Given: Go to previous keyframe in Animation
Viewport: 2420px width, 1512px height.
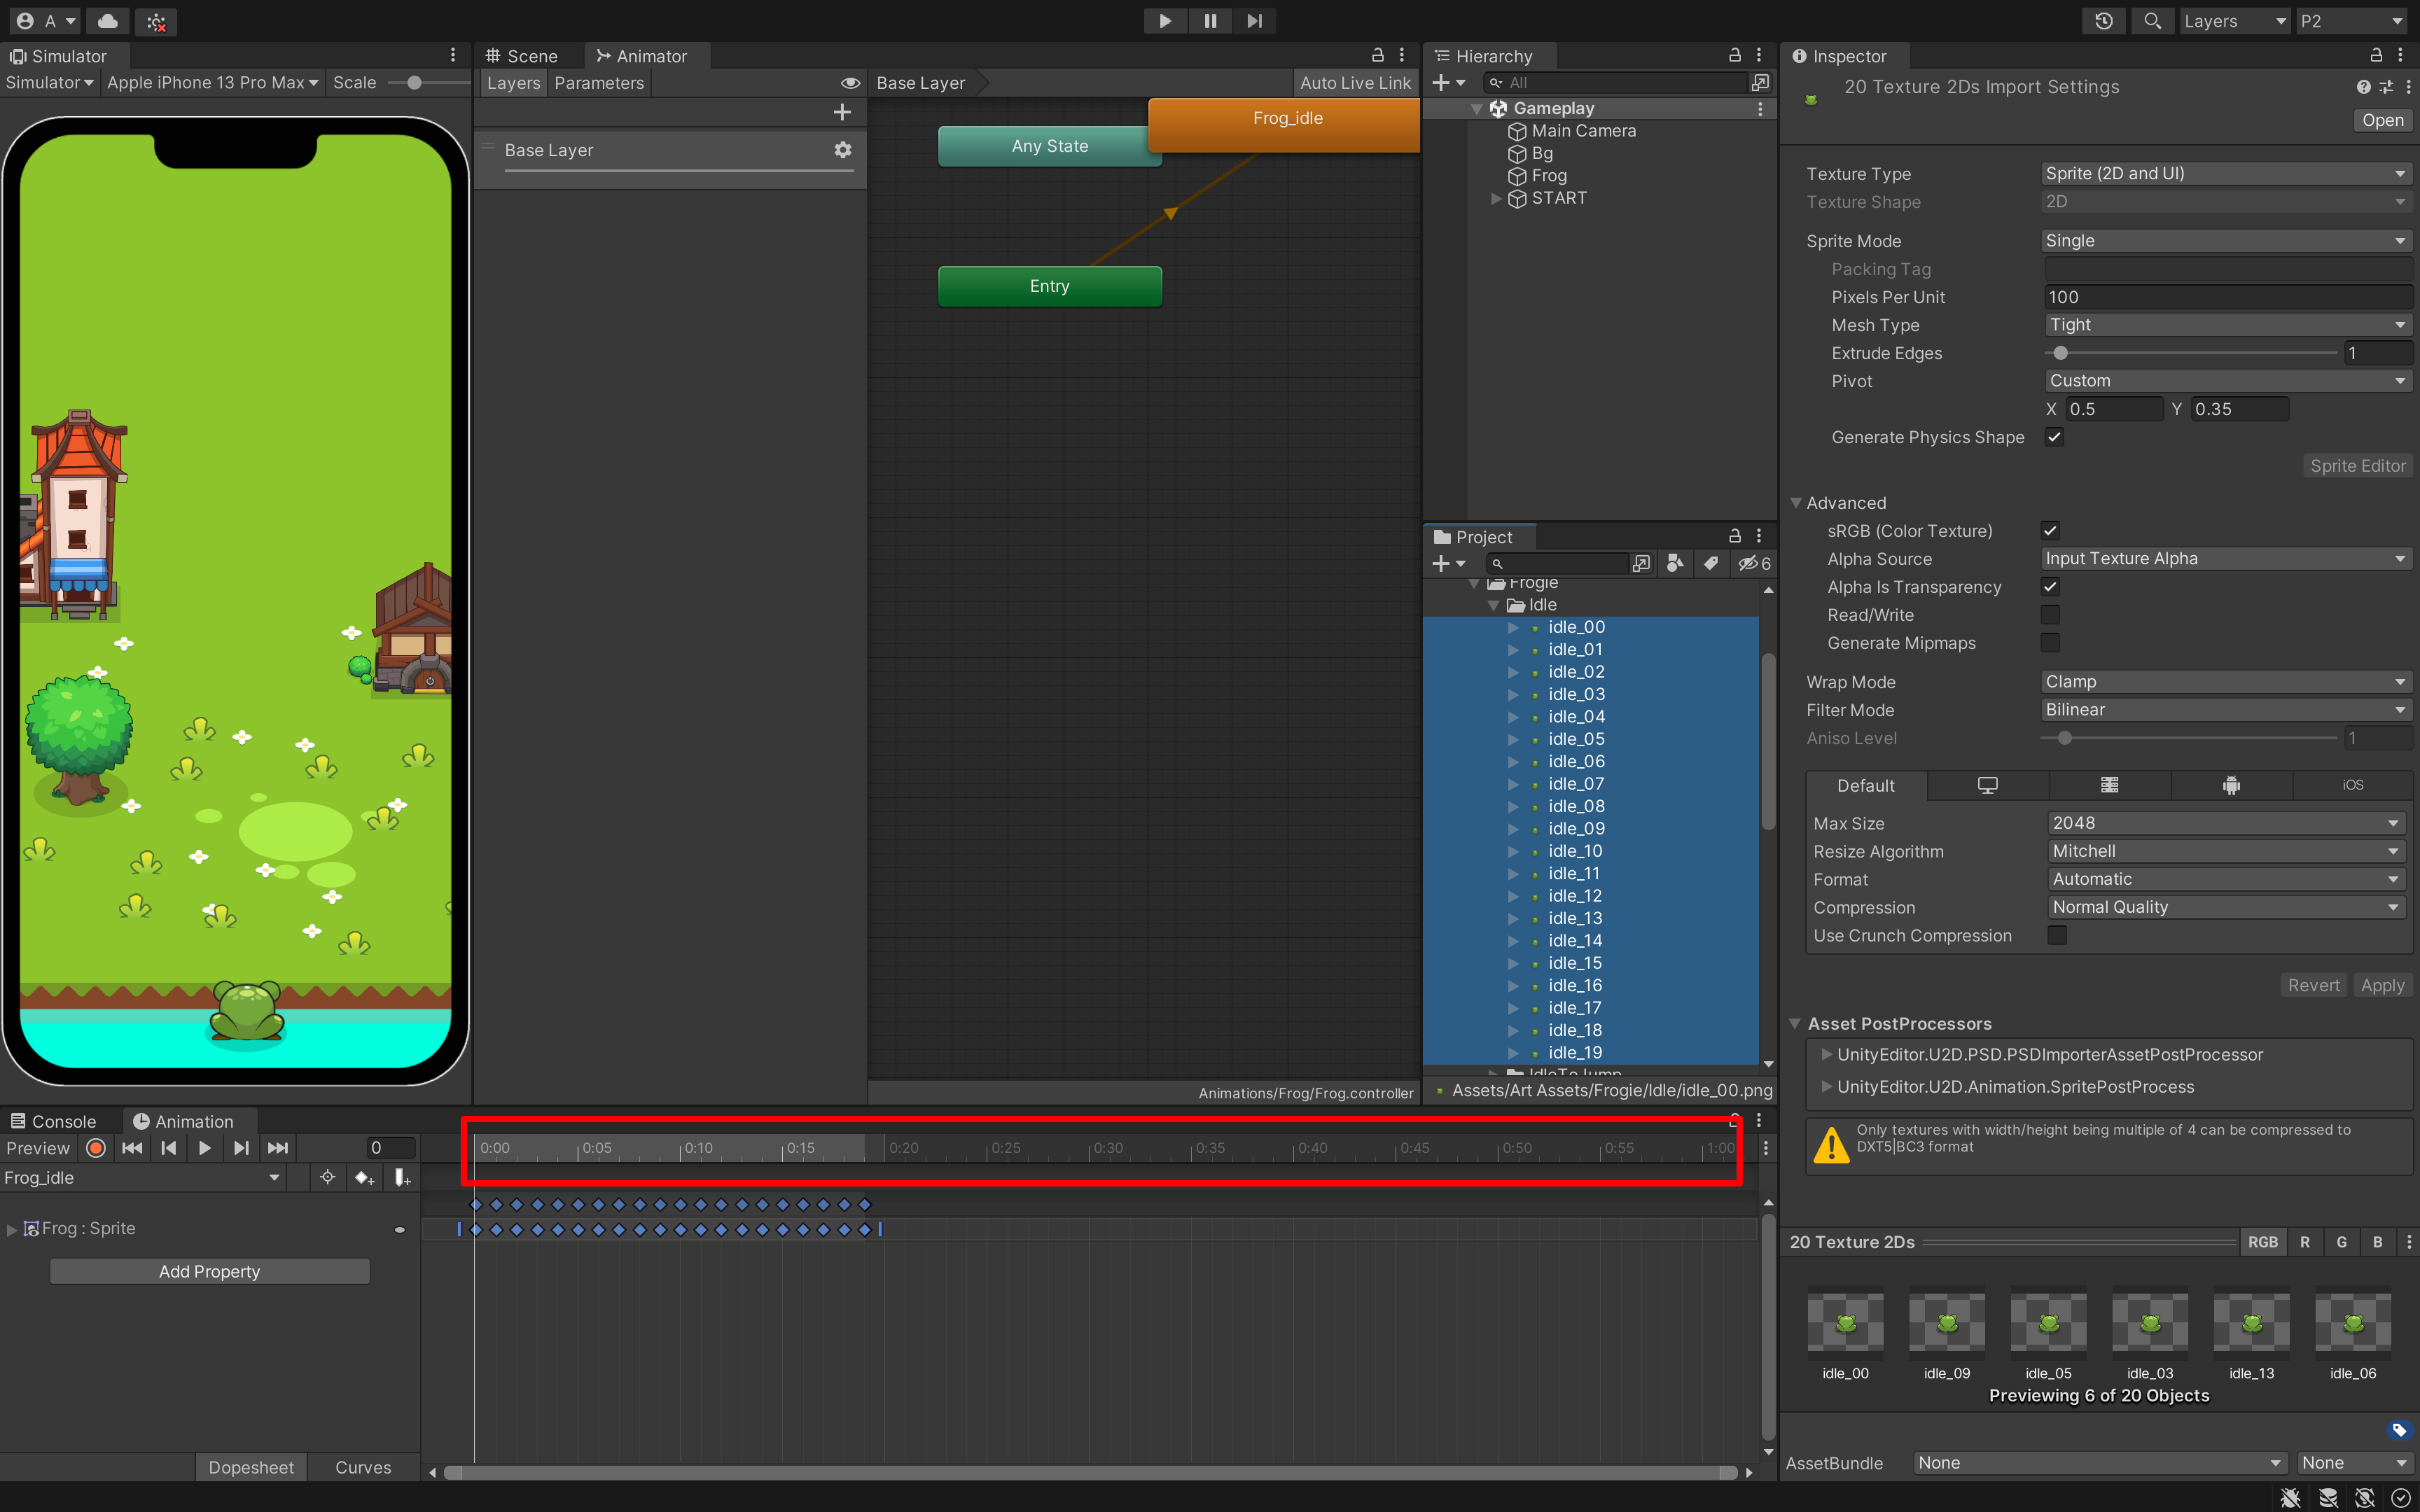Looking at the screenshot, I should [x=169, y=1148].
